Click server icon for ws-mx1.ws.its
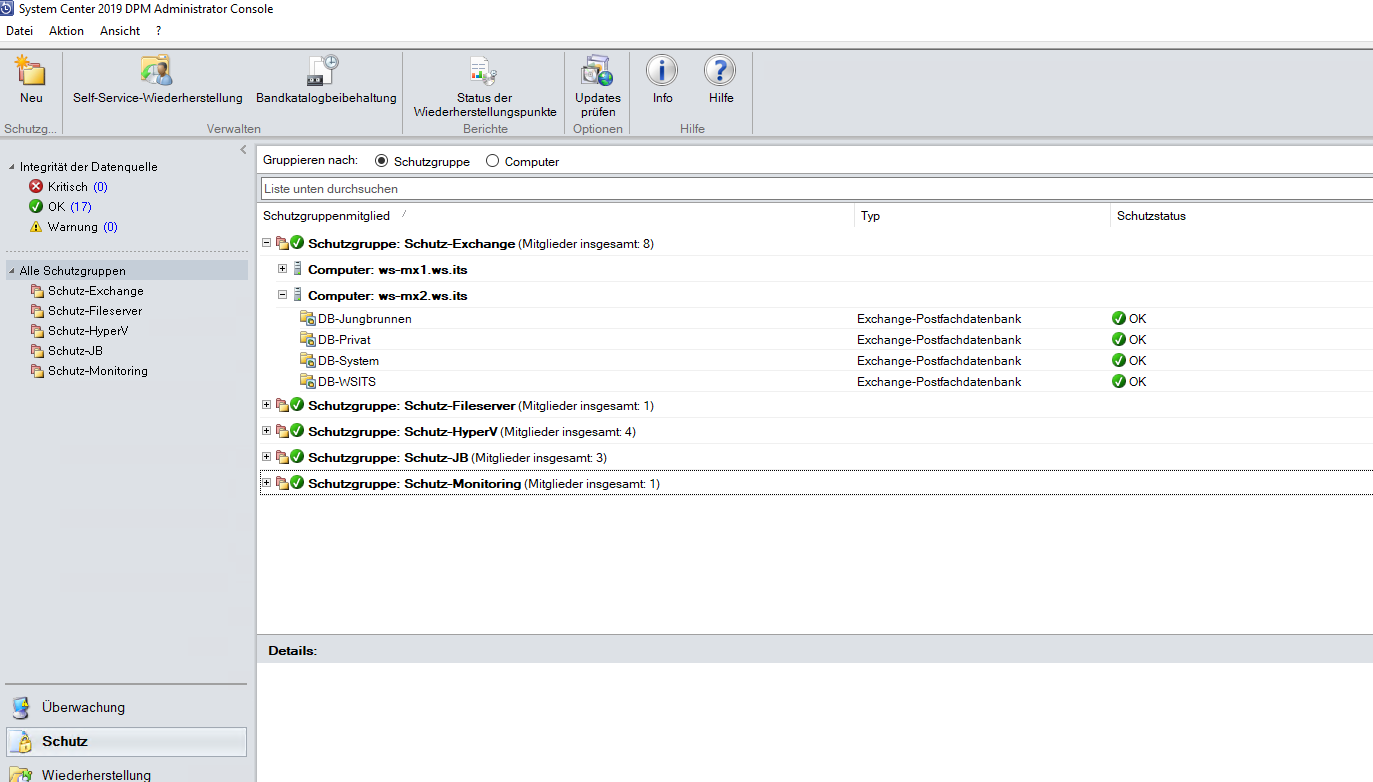Image resolution: width=1373 pixels, height=782 pixels. [297, 269]
